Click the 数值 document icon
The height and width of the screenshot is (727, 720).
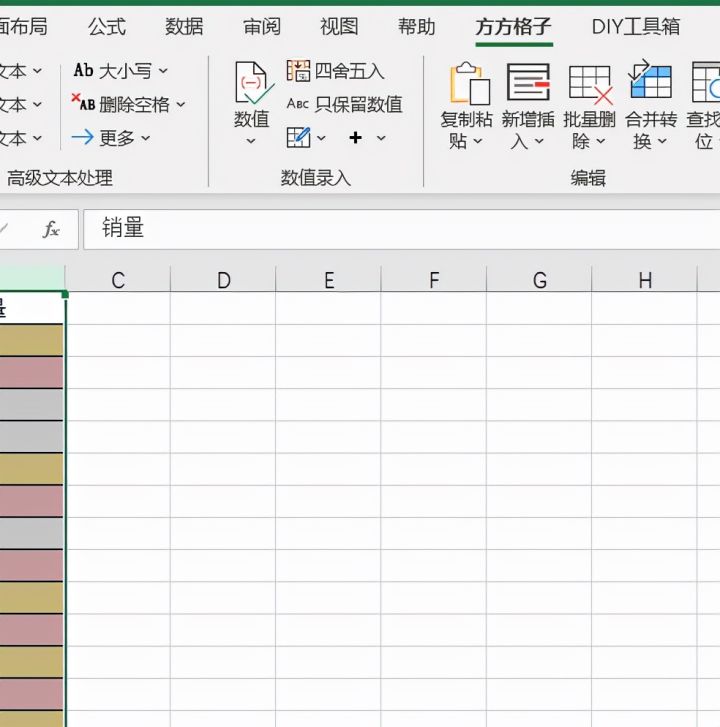point(254,83)
